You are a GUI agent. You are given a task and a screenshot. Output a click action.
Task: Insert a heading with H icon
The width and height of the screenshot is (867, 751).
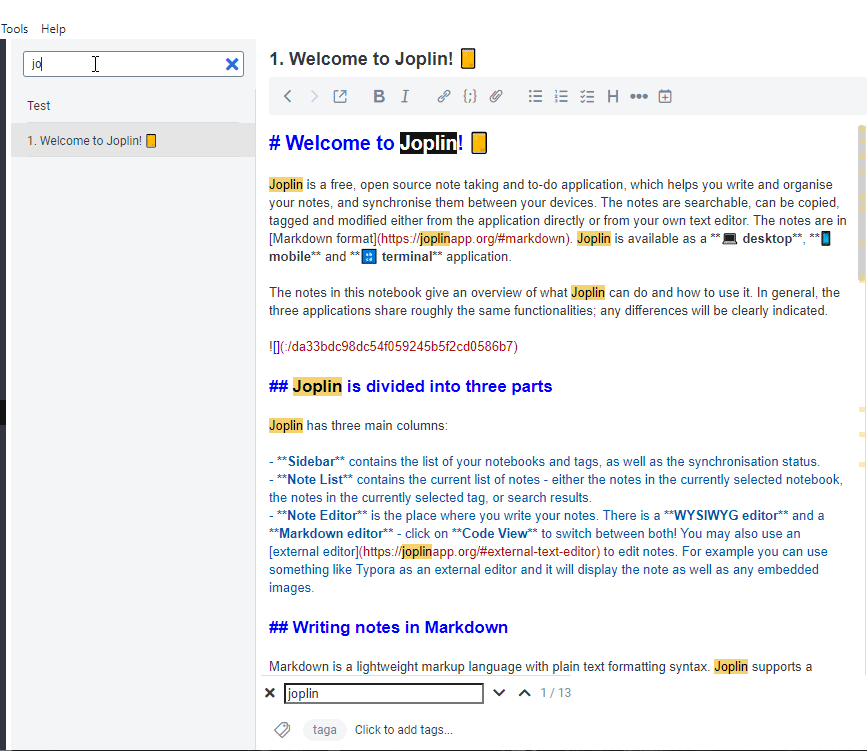point(613,96)
